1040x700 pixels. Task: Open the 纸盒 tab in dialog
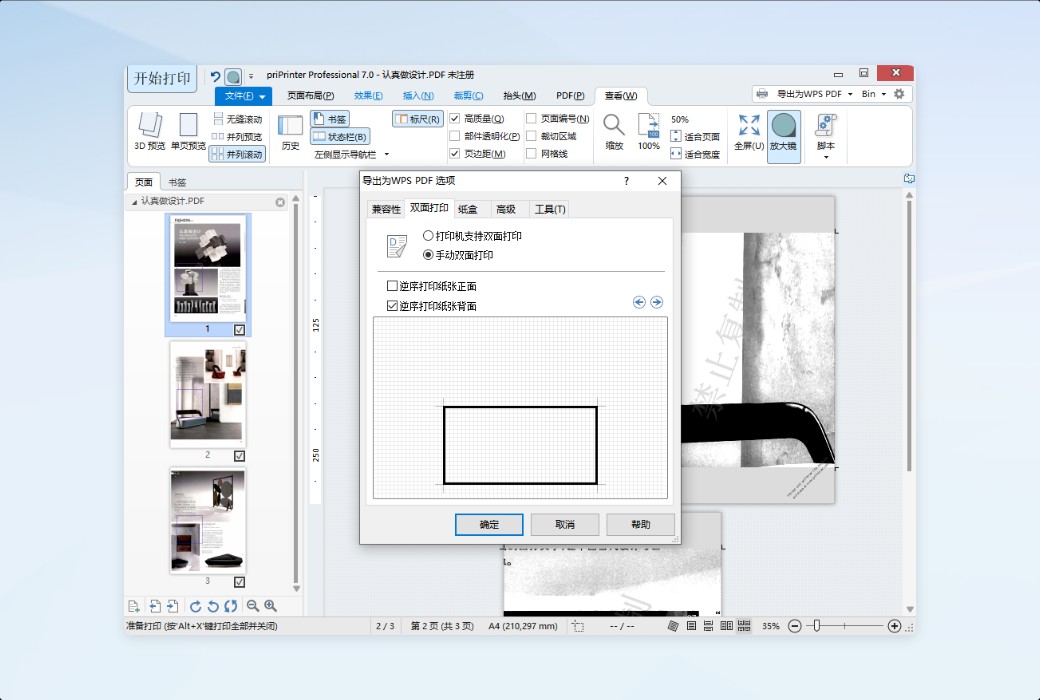tap(468, 209)
